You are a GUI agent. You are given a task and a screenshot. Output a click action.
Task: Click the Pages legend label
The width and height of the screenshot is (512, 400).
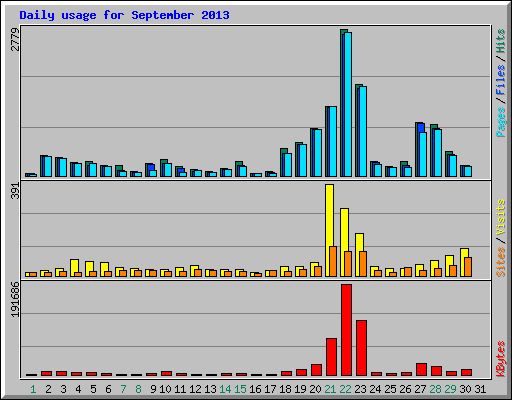pos(501,122)
